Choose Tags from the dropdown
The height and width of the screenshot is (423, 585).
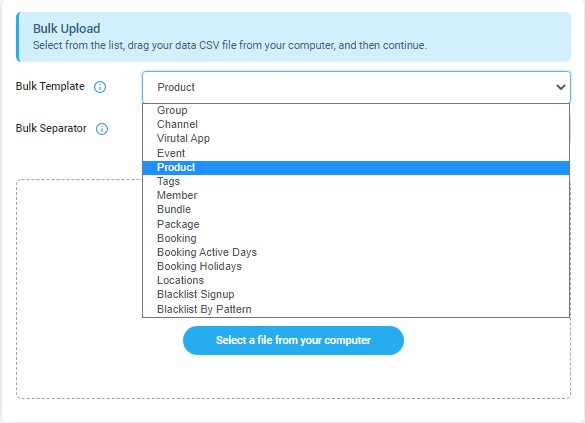356,181
